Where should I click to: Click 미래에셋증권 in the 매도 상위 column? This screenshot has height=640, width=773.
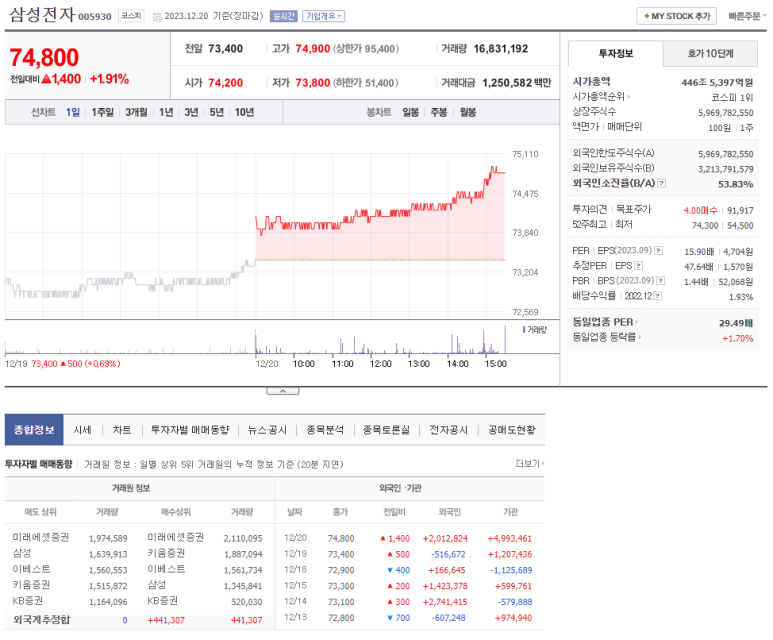[x=40, y=537]
